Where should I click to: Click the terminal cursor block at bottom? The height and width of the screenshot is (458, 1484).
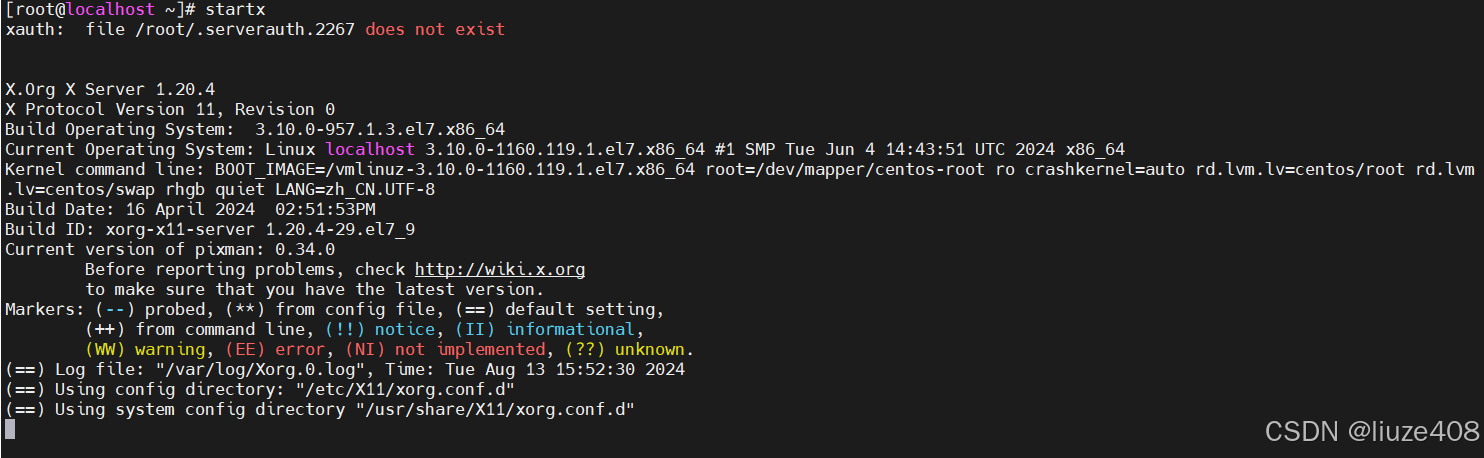tap(10, 429)
